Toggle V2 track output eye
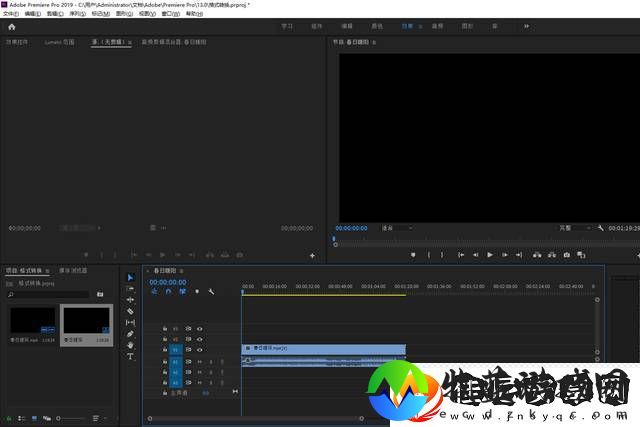The width and height of the screenshot is (640, 427). 200,339
